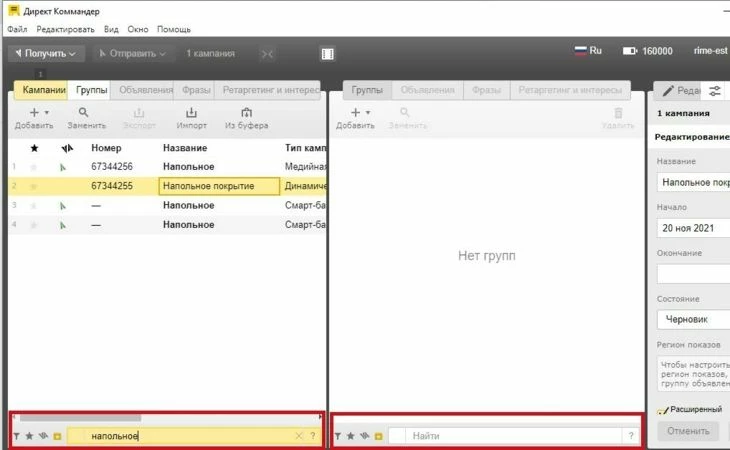The image size is (730, 450).
Task: Expand the Отправить dropdown button
Action: (x=133, y=54)
